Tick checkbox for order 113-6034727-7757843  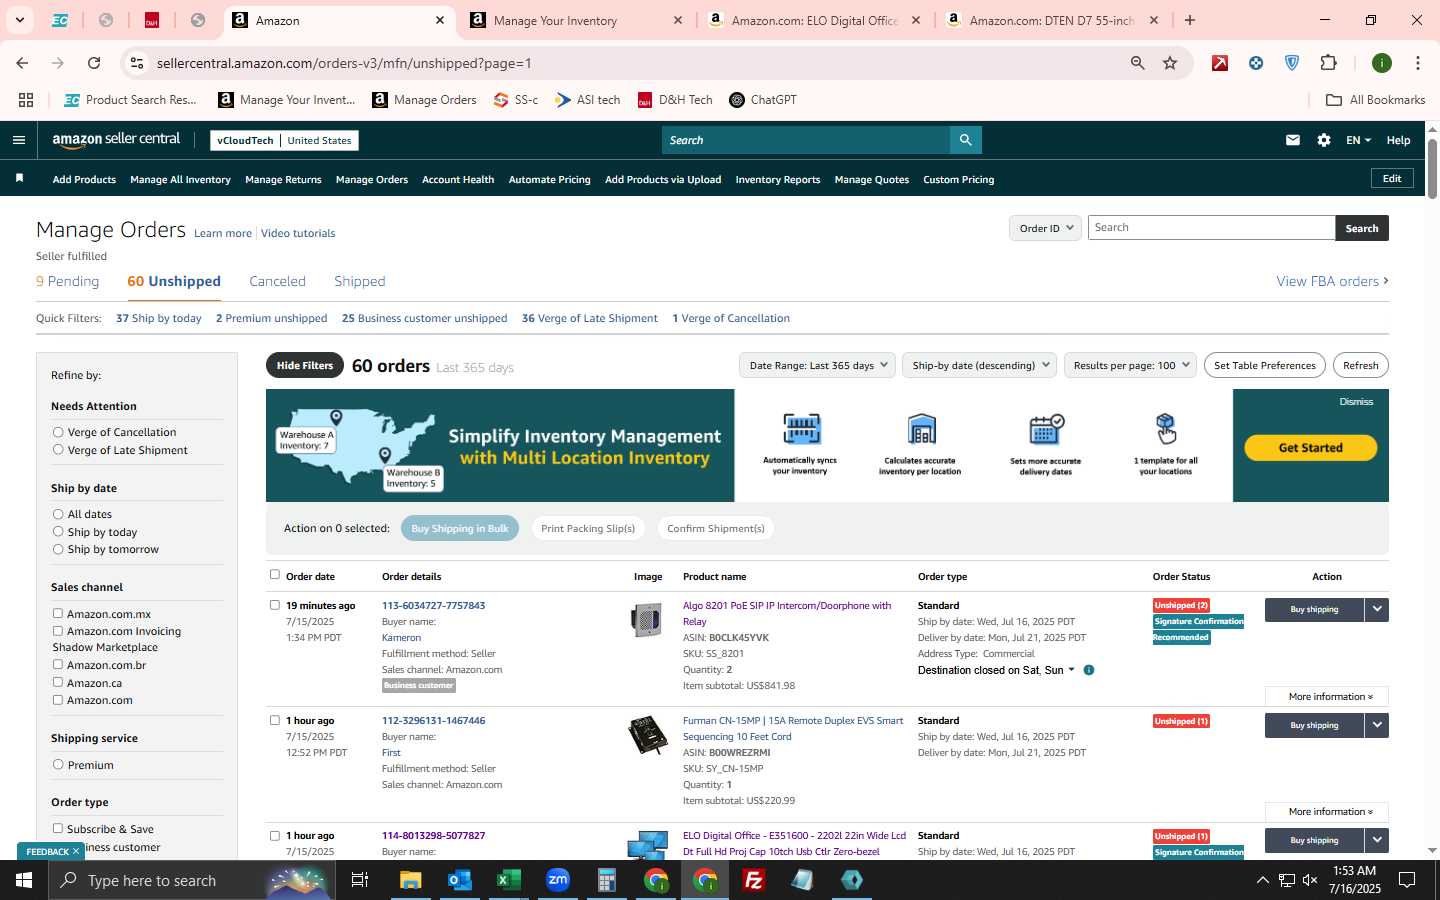(275, 604)
